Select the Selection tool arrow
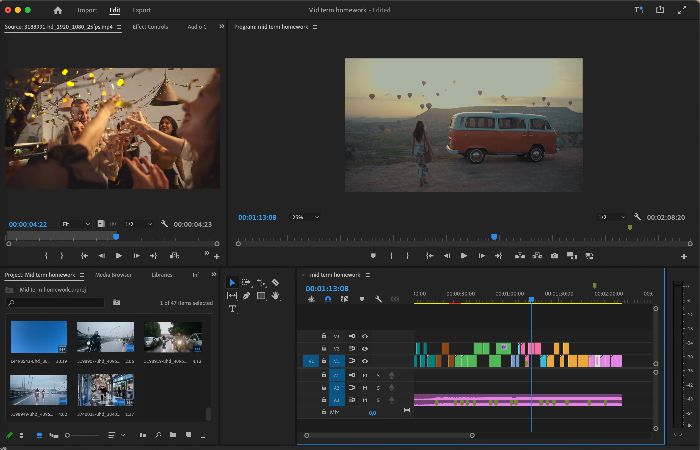 click(x=232, y=283)
